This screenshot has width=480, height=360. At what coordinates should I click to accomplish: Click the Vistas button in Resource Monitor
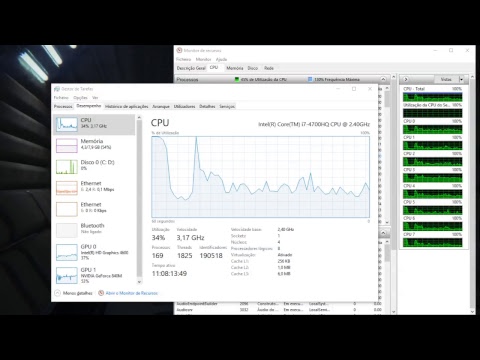click(446, 79)
